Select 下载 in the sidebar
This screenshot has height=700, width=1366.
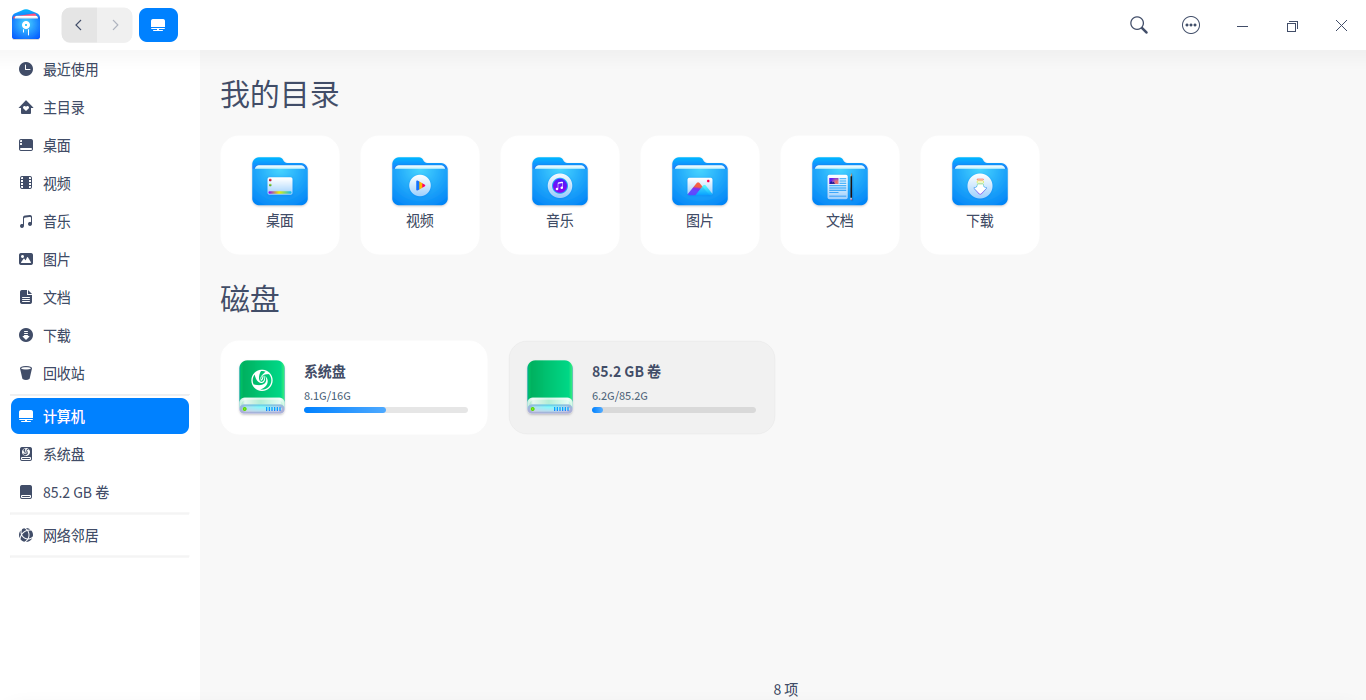(x=100, y=336)
